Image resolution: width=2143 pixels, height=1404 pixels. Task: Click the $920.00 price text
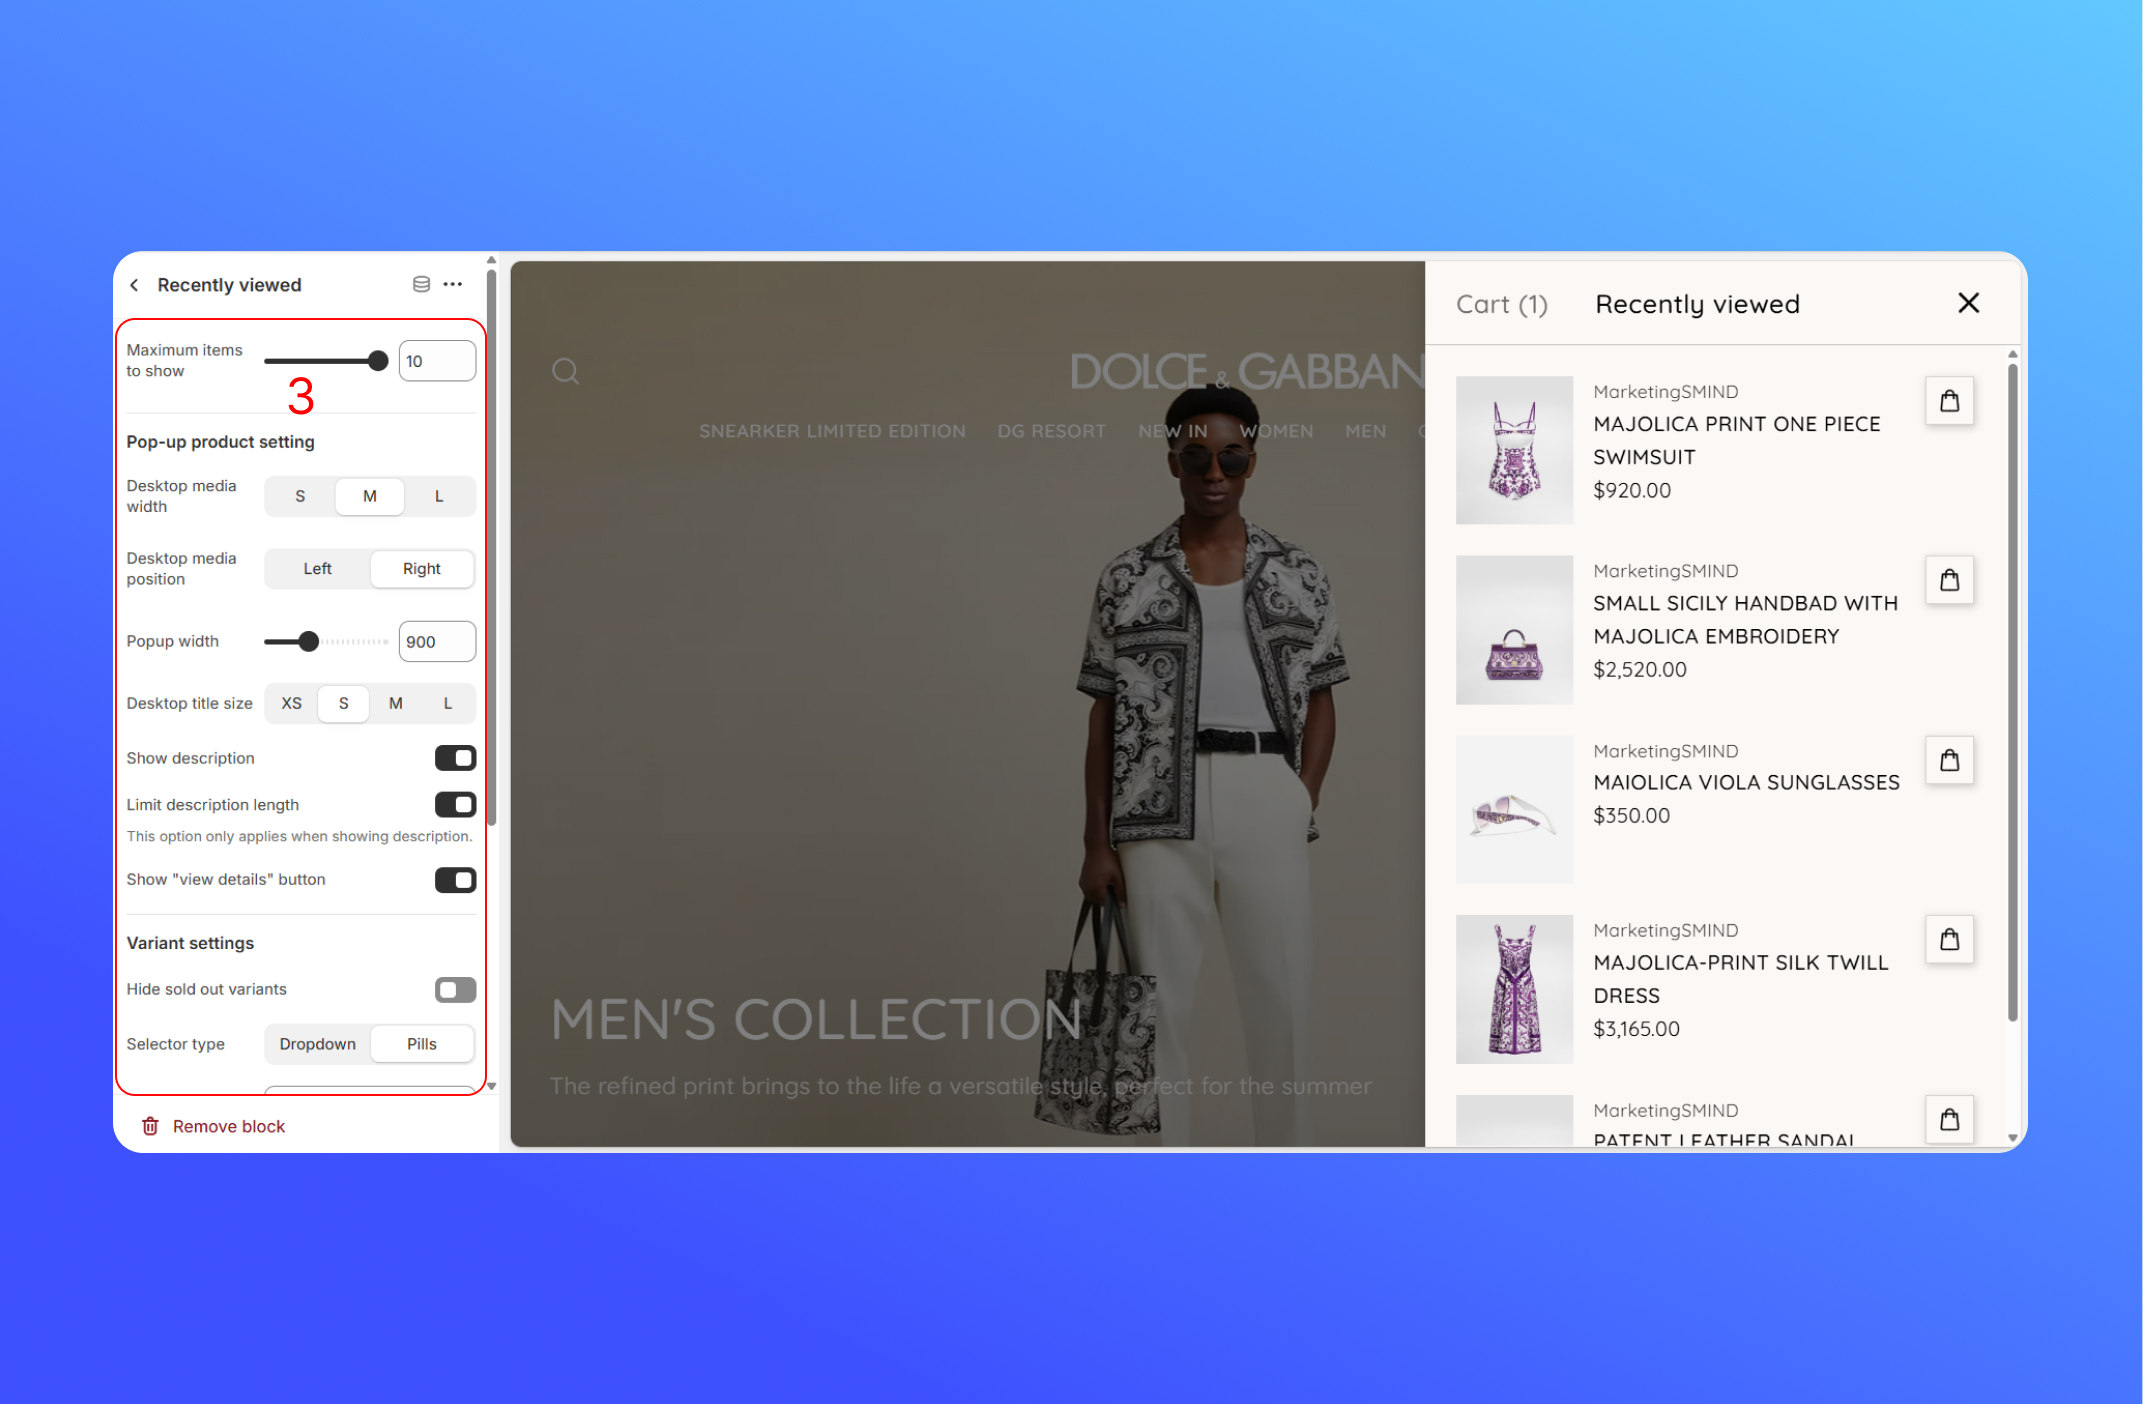click(x=1632, y=490)
